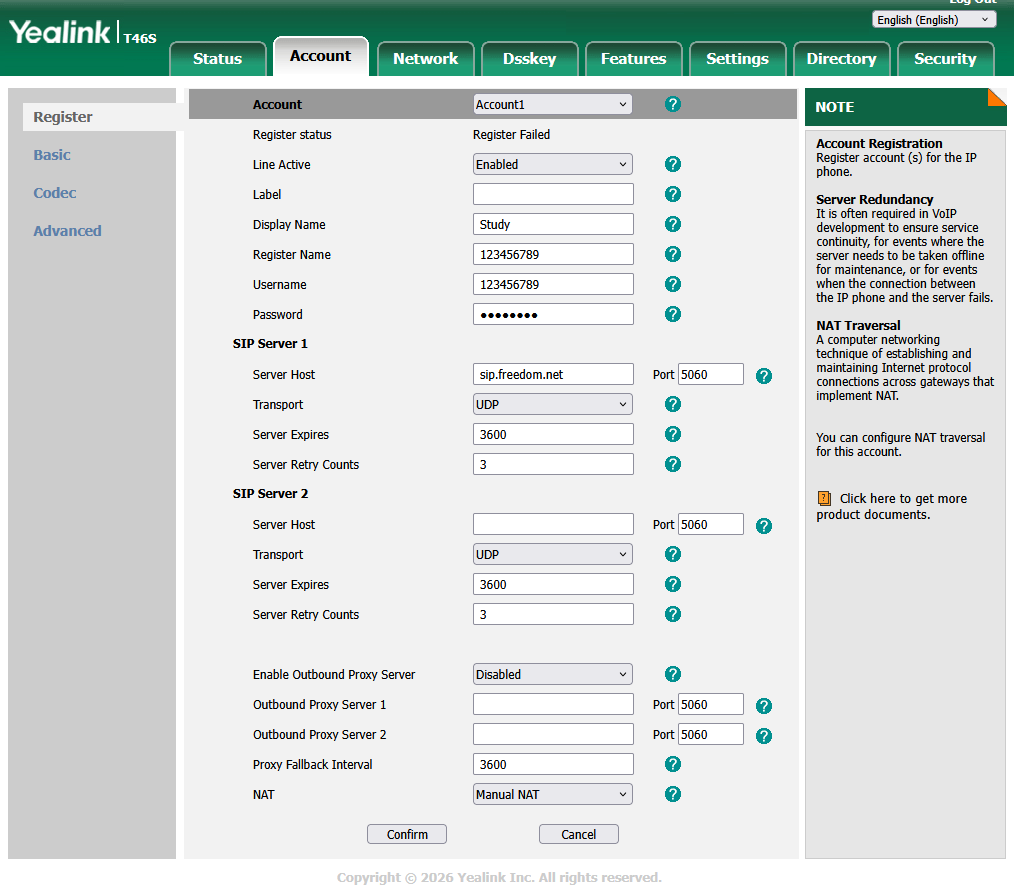
Task: Switch to the Network tab
Action: click(425, 59)
